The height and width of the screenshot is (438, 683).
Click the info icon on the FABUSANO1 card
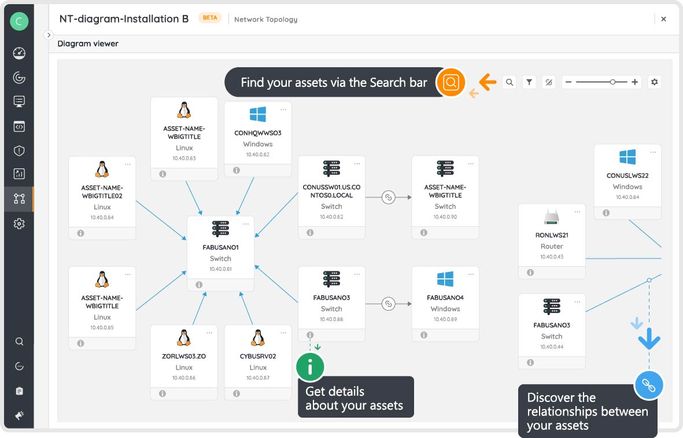click(x=199, y=284)
